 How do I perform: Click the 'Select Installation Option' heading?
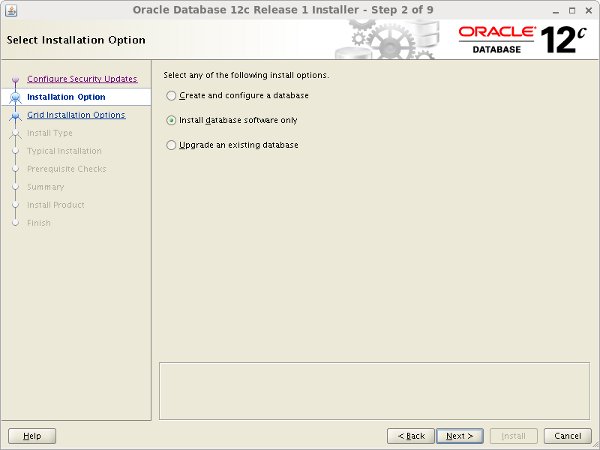click(76, 40)
